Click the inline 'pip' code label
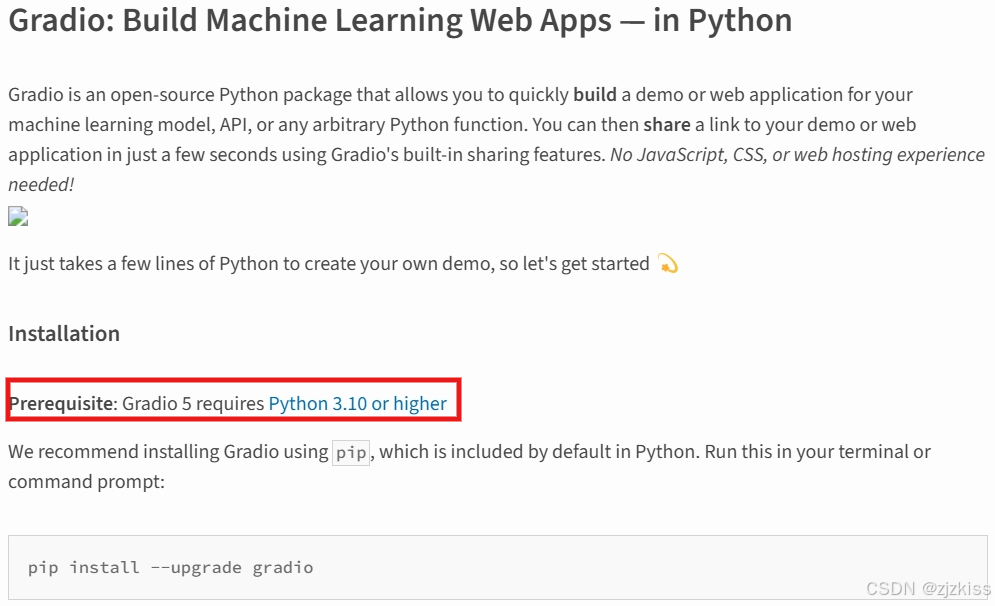This screenshot has width=995, height=606. (351, 452)
